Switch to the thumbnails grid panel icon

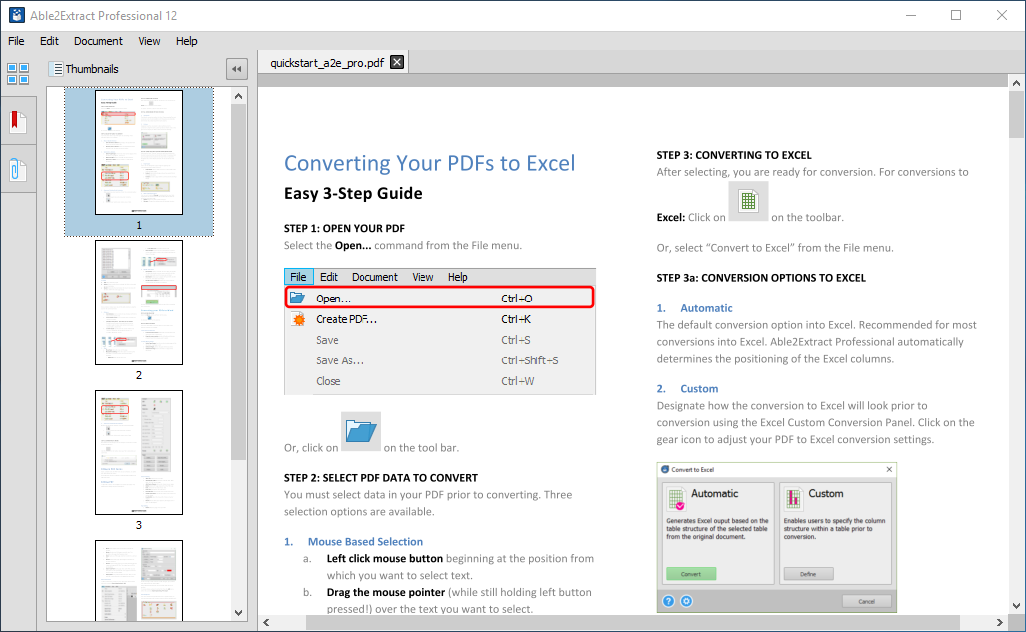coord(18,73)
